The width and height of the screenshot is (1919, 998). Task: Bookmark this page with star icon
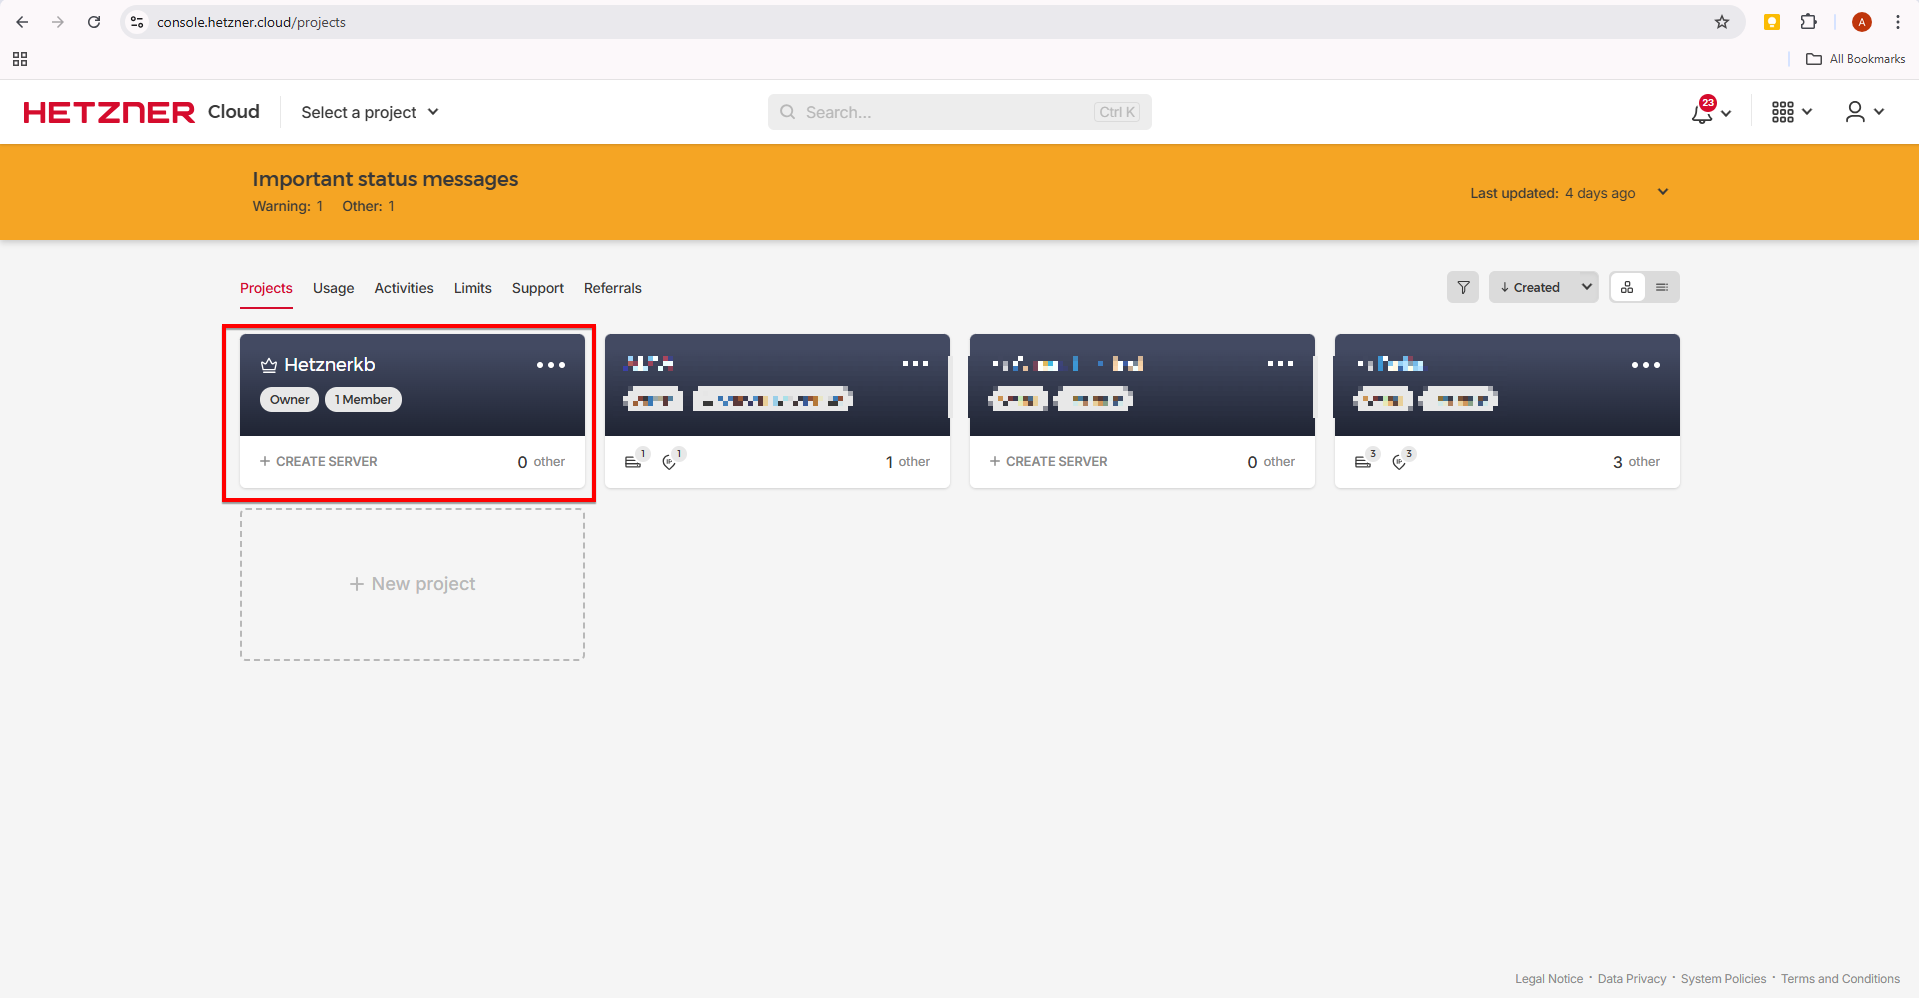pyautogui.click(x=1722, y=22)
